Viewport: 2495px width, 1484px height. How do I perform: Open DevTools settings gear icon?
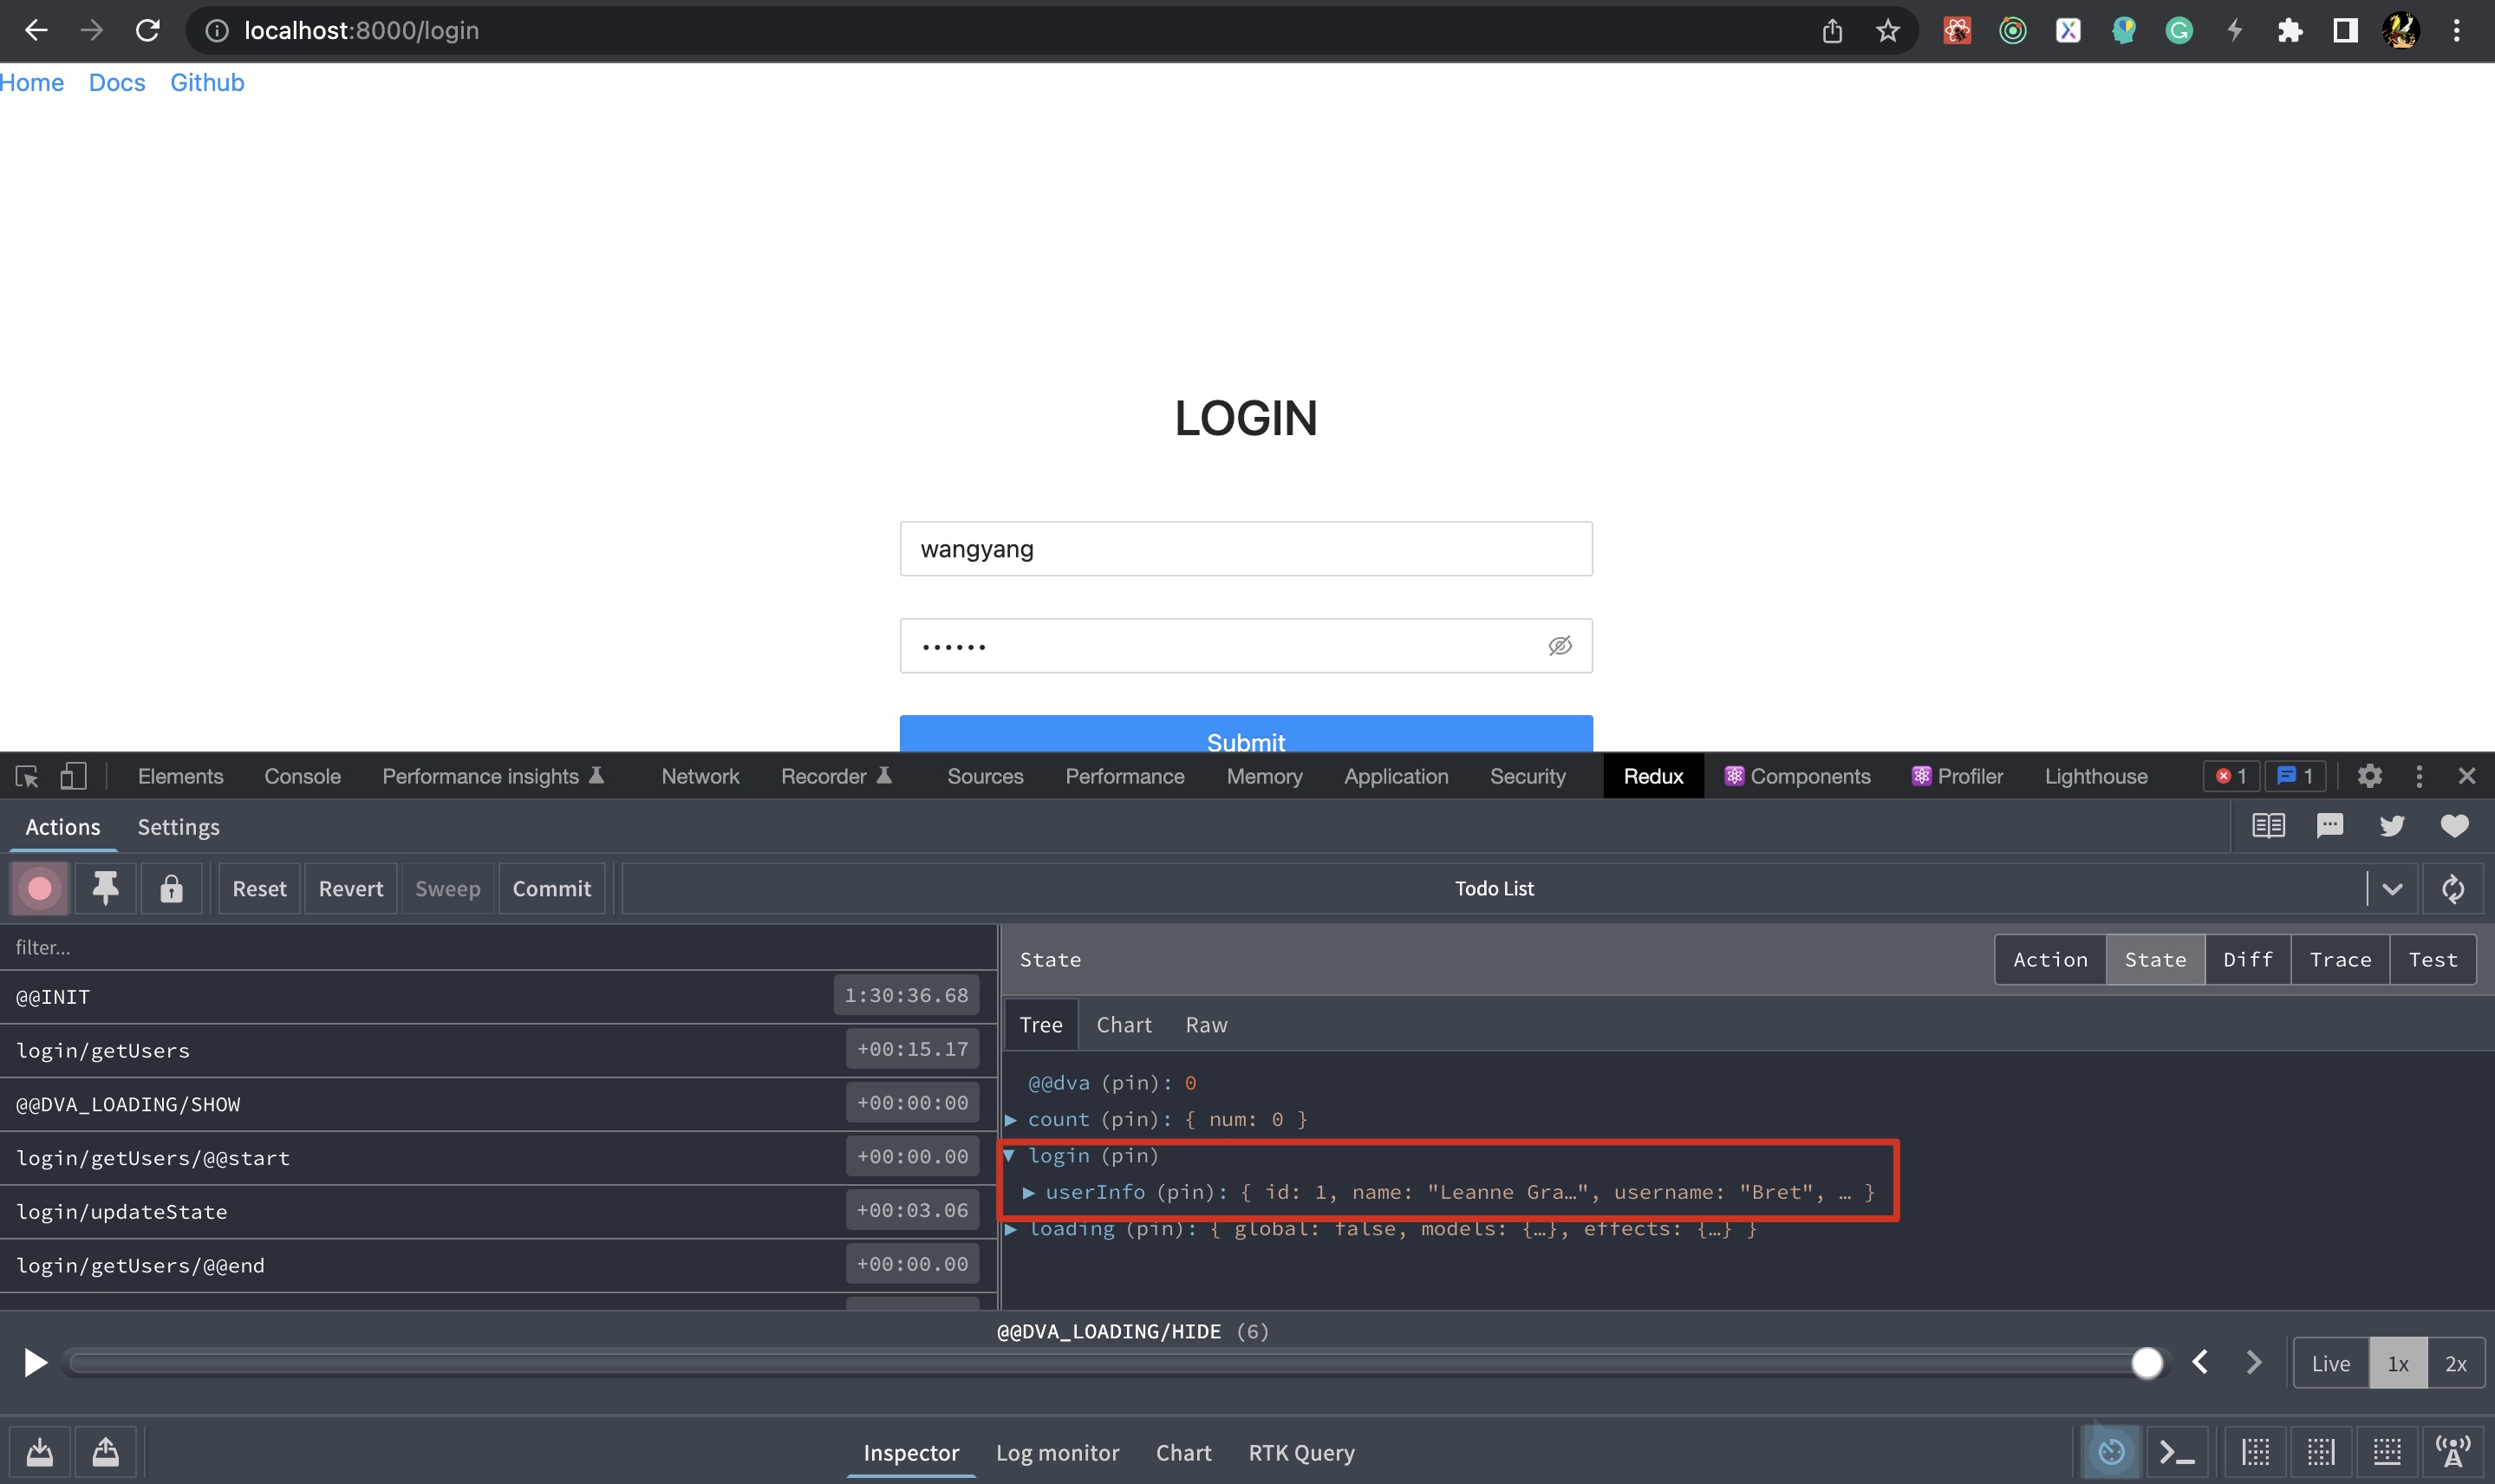pyautogui.click(x=2369, y=776)
